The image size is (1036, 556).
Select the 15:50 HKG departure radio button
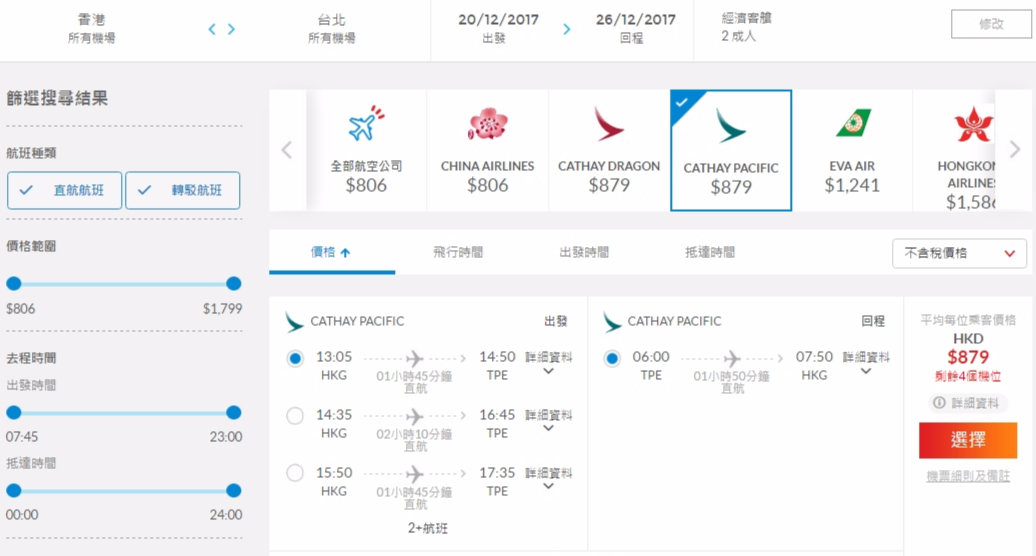point(295,473)
